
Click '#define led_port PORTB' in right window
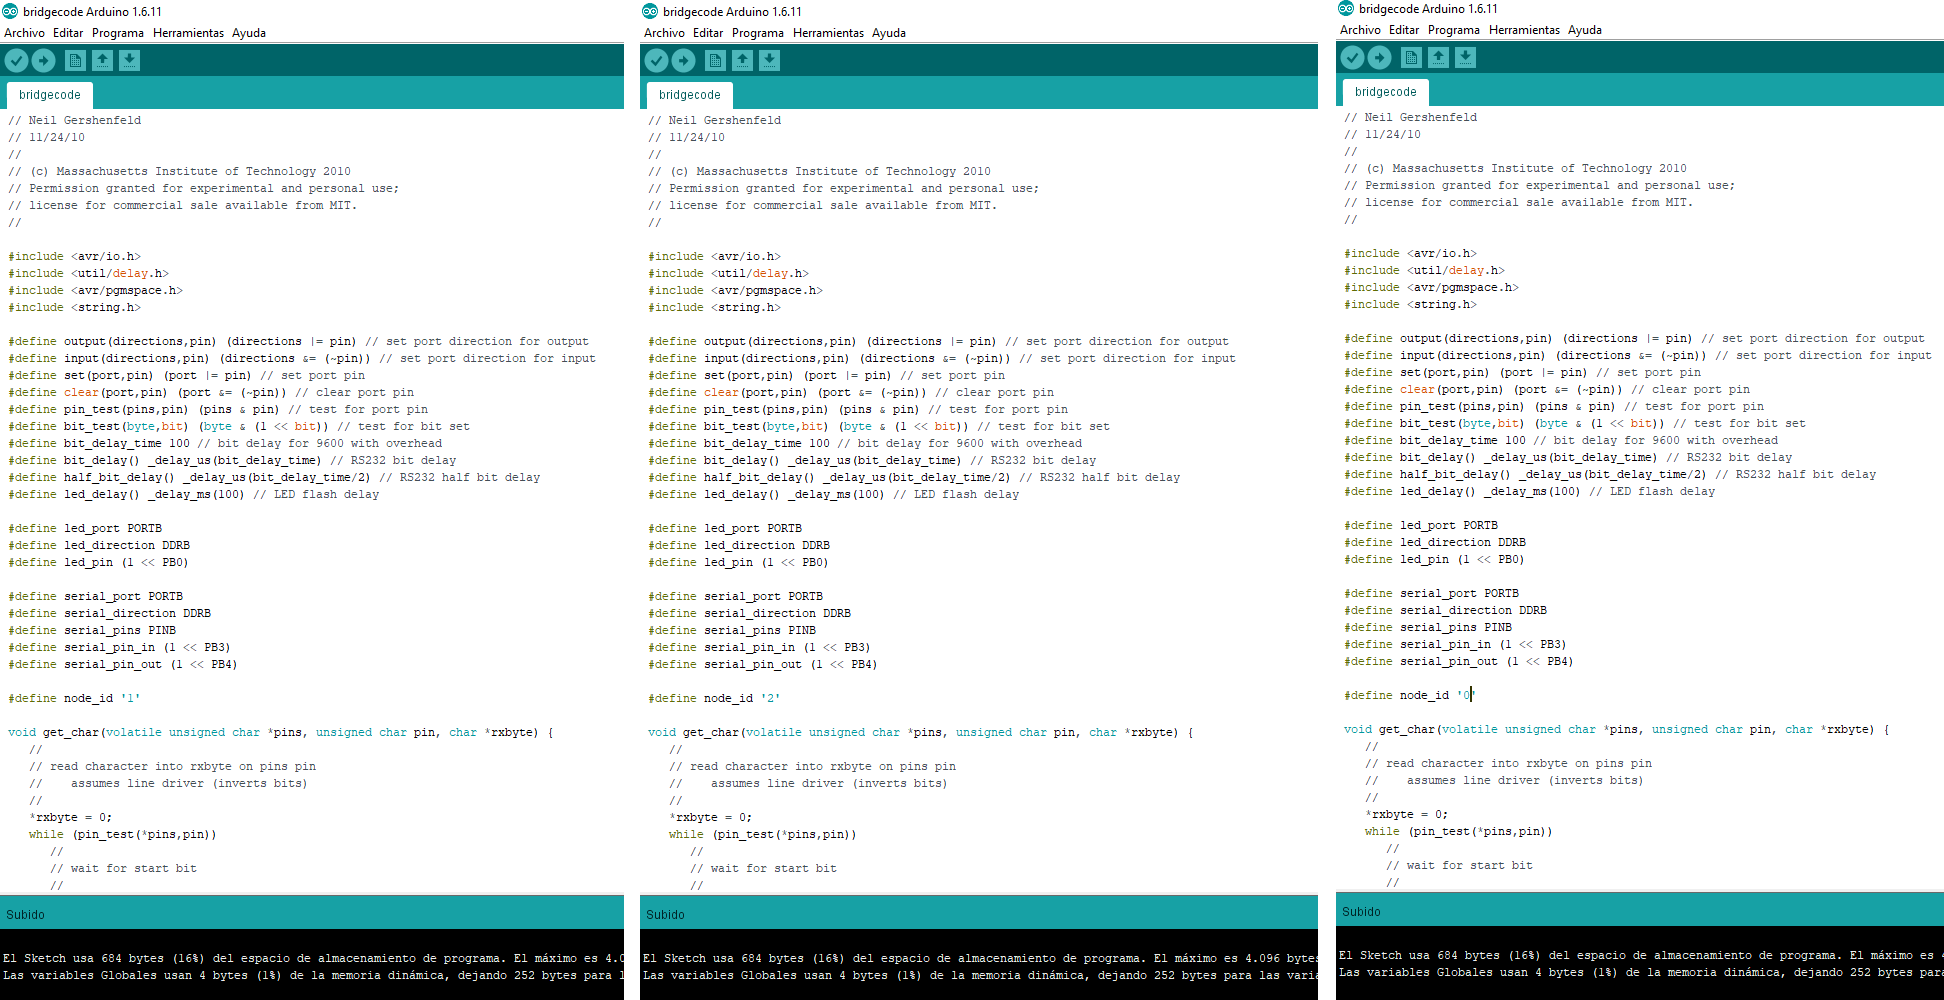1421,525
